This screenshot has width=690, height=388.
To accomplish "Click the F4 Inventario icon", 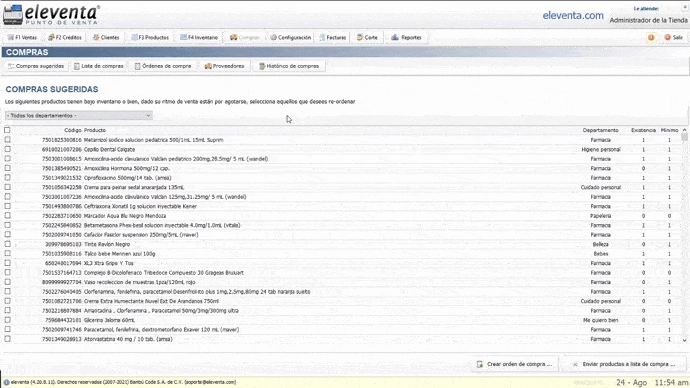I will pyautogui.click(x=184, y=37).
